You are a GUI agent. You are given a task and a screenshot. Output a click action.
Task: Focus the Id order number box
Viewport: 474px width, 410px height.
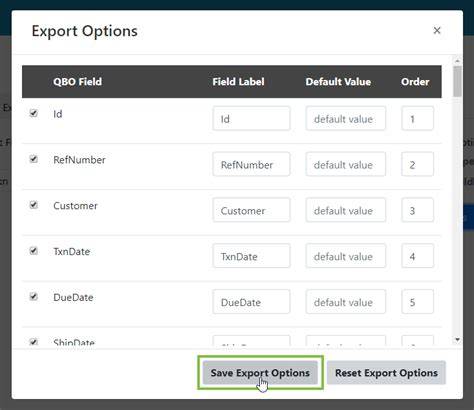[417, 118]
